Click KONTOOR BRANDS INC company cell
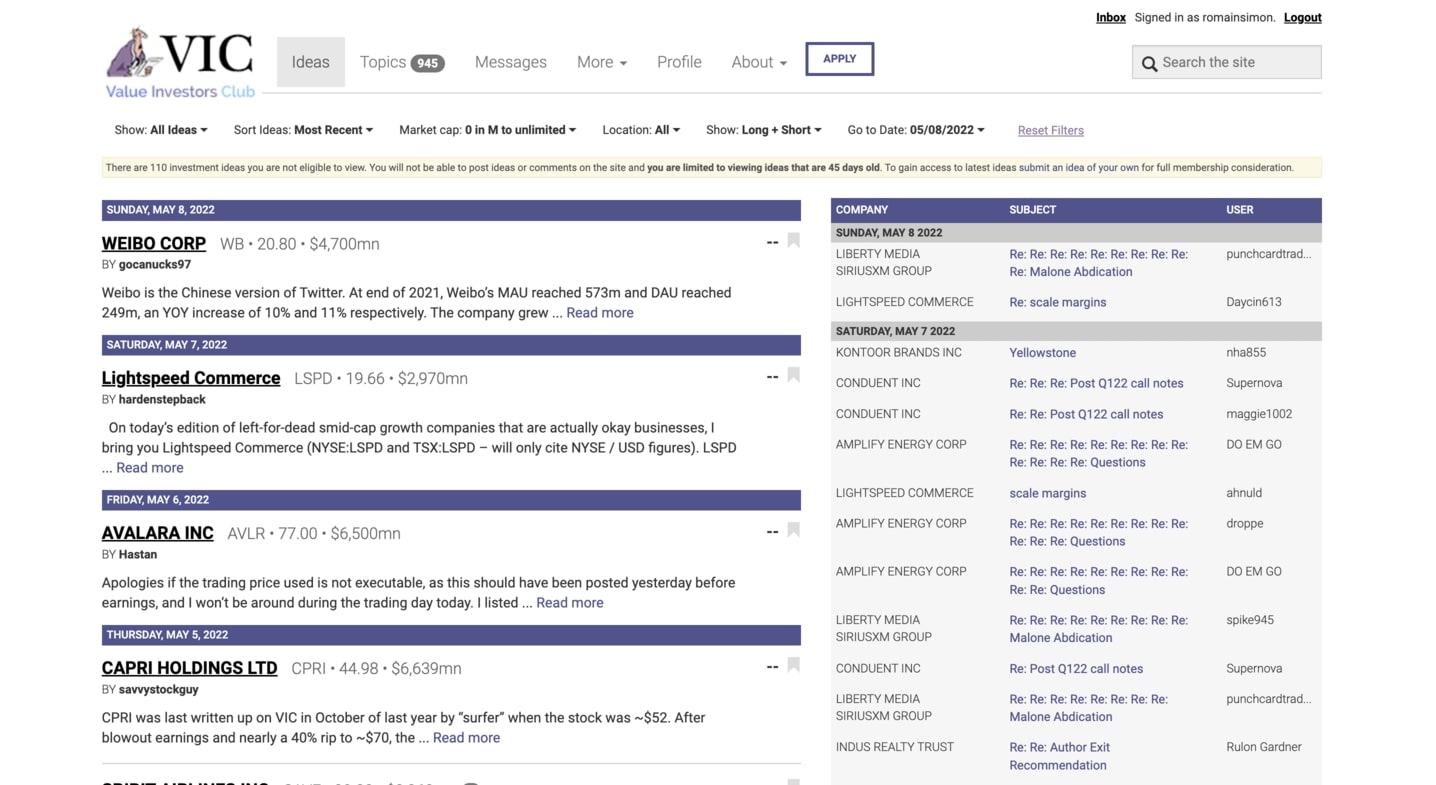 [898, 353]
